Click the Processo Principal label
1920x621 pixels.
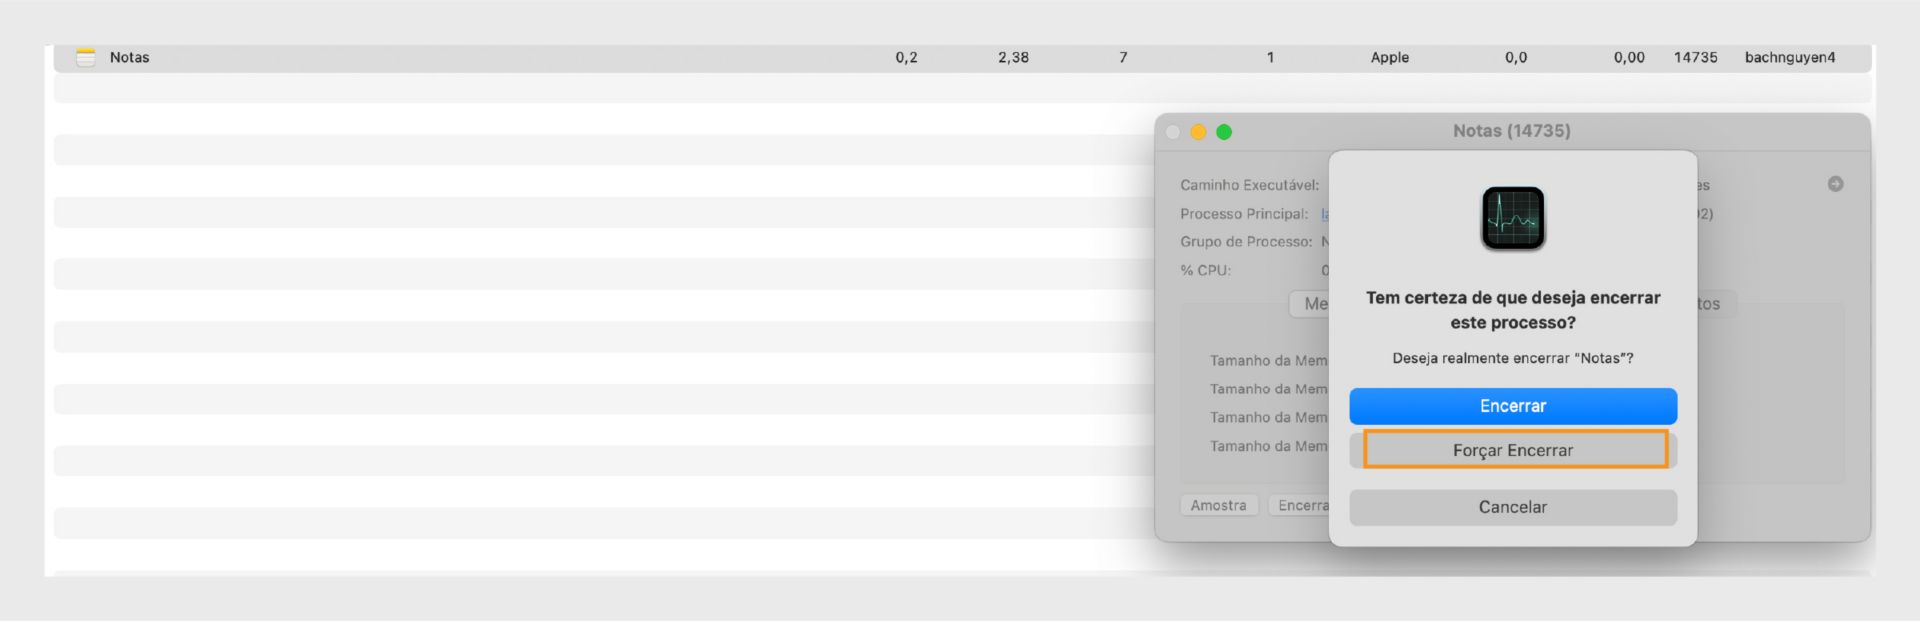pos(1244,214)
